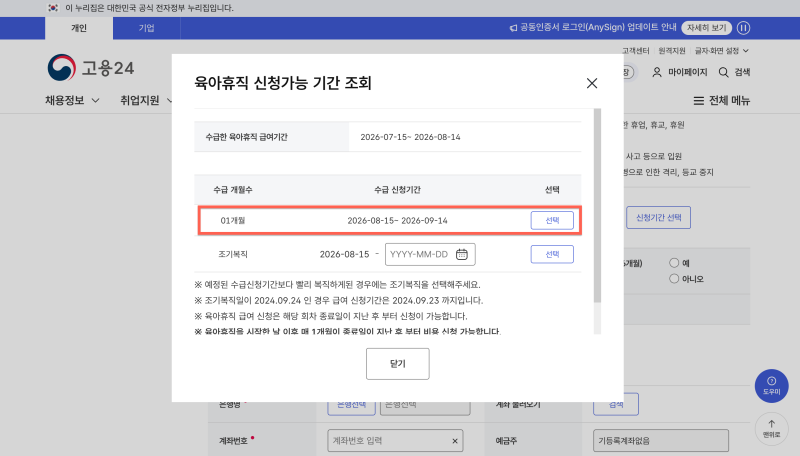Switch to the 기업 tab
This screenshot has height=456, width=800.
pos(146,28)
